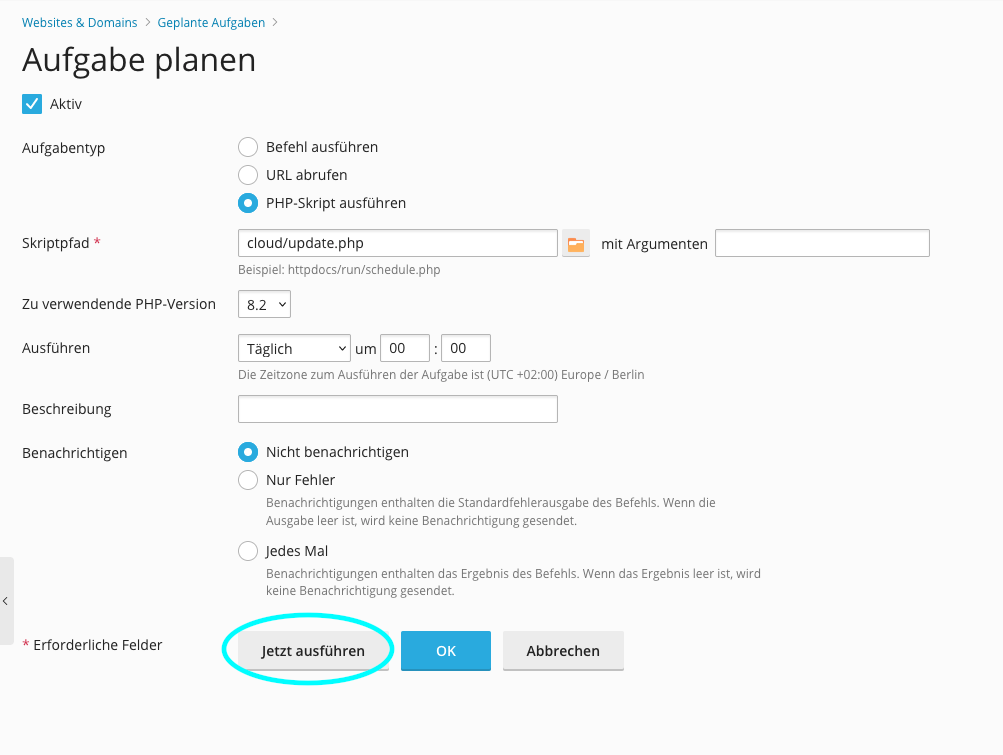
Task: Click into the Skriptpfad text field
Action: (397, 243)
